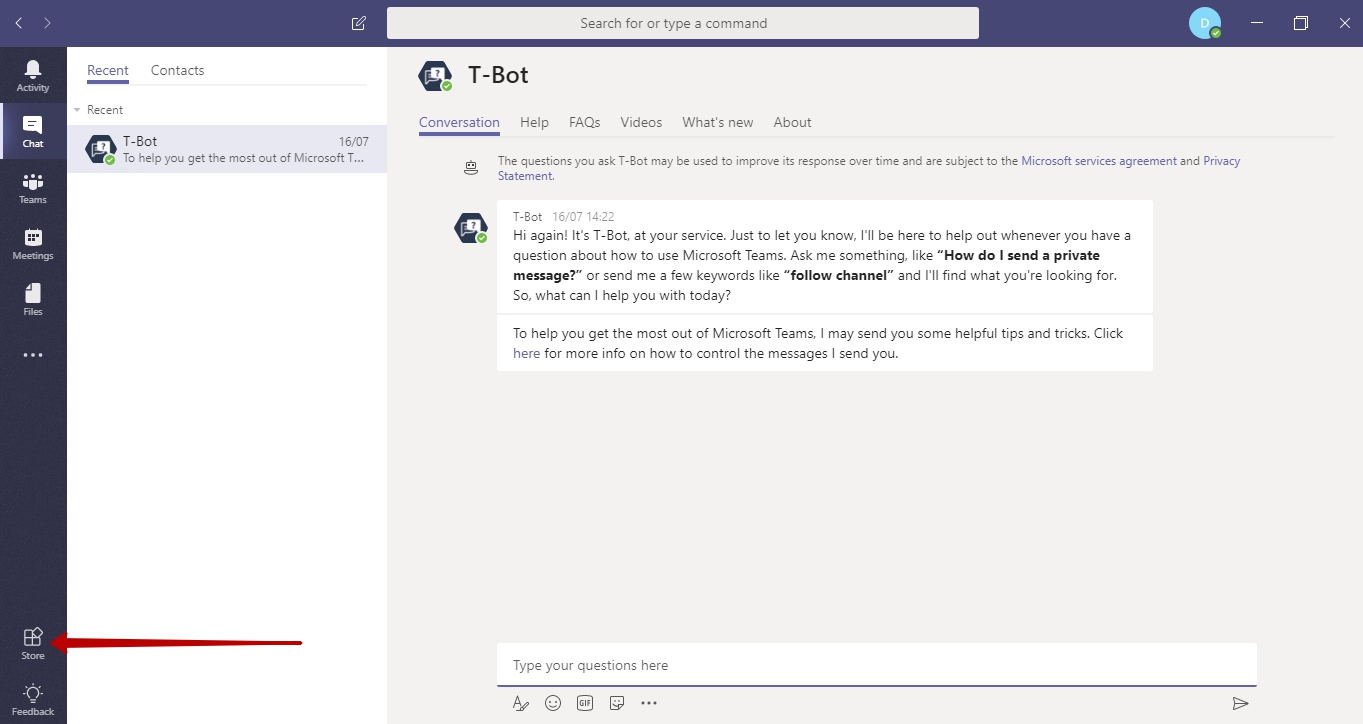Open the About tab
The height and width of the screenshot is (724, 1363).
[792, 122]
